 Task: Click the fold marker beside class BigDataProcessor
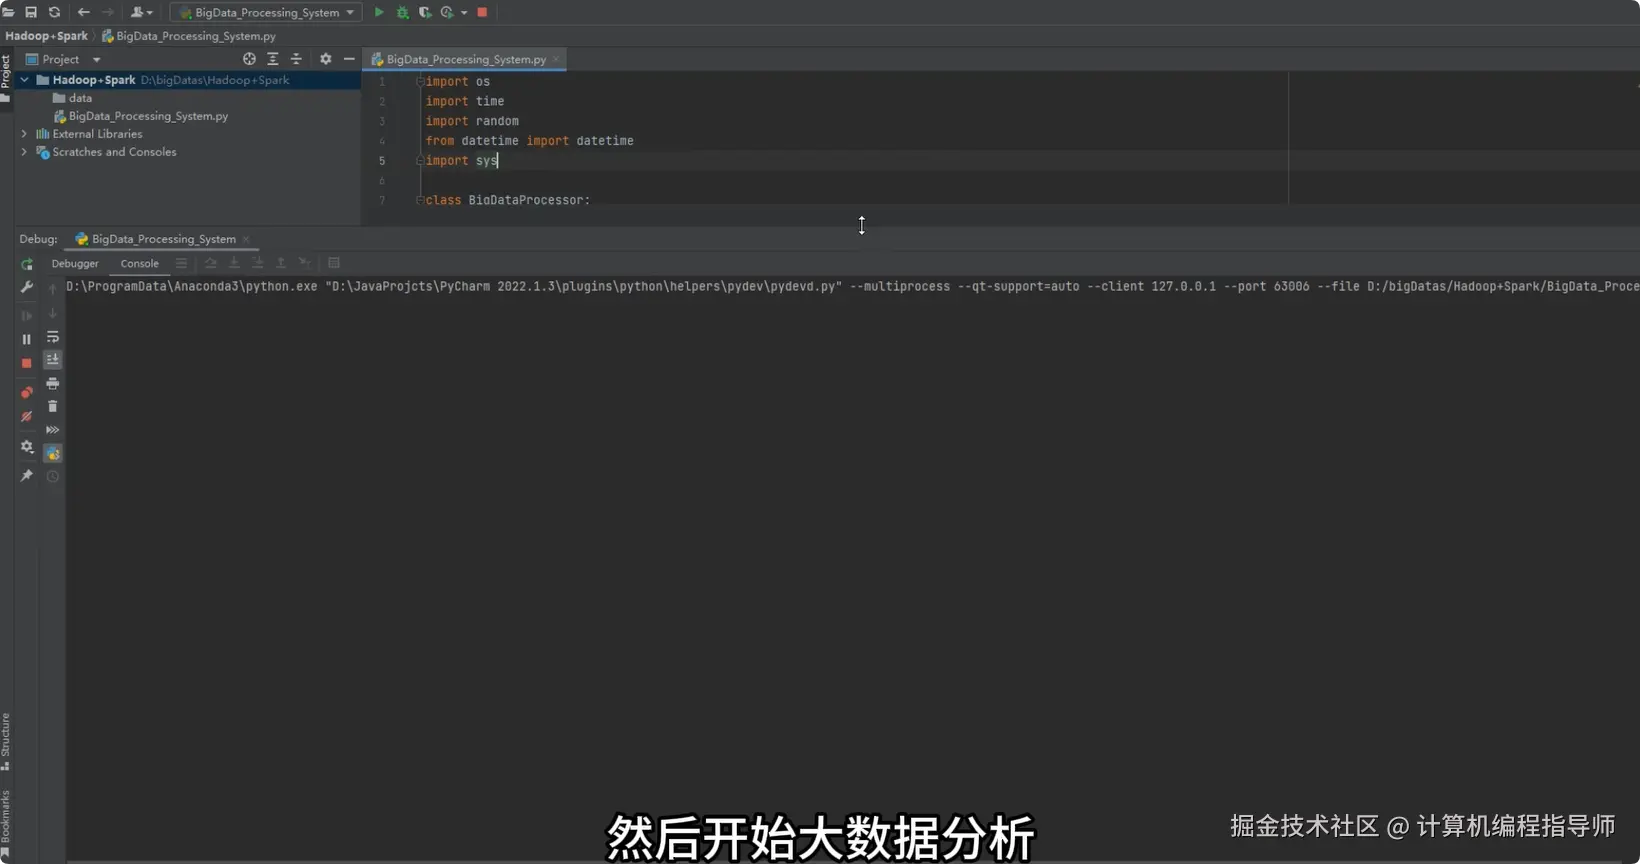click(420, 200)
